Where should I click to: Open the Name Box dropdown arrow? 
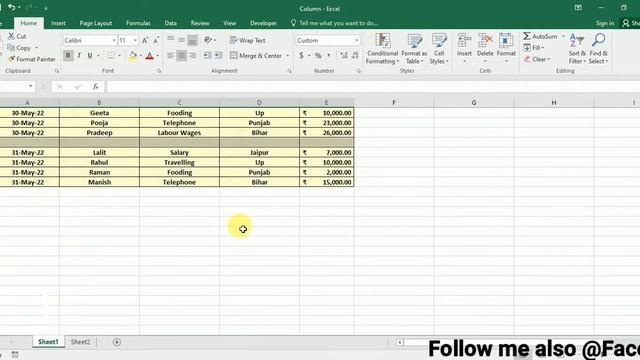point(31,86)
